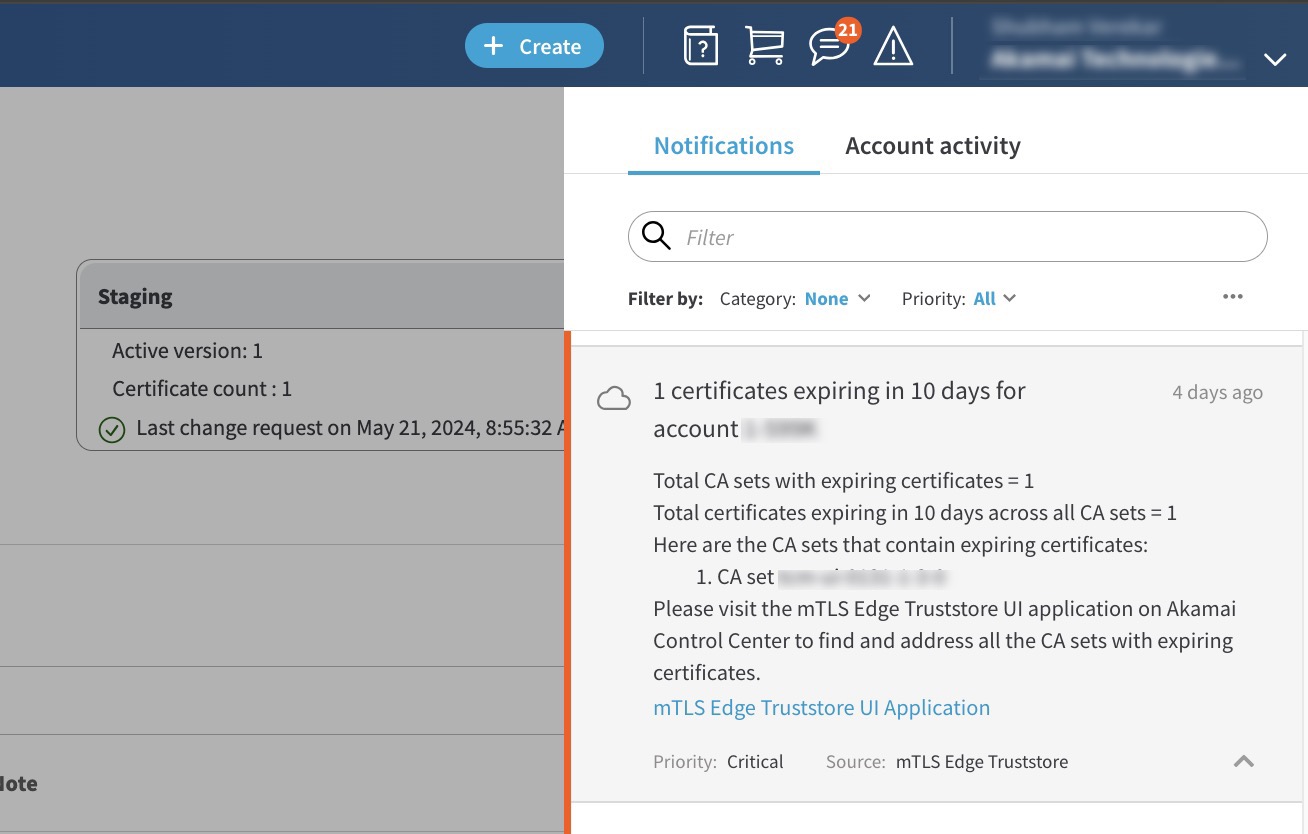Click the notifications chat icon with badge
Viewport: 1308px width, 834px height.
pos(828,46)
